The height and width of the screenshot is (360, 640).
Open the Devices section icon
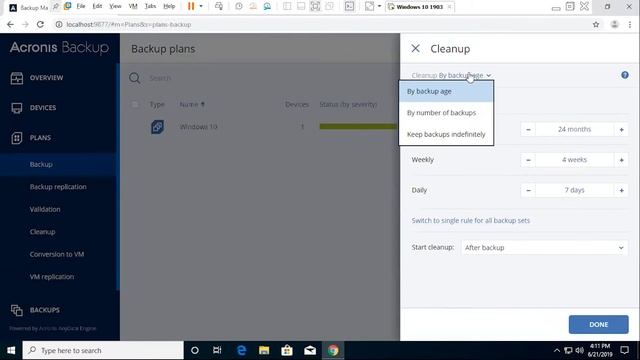coord(17,108)
